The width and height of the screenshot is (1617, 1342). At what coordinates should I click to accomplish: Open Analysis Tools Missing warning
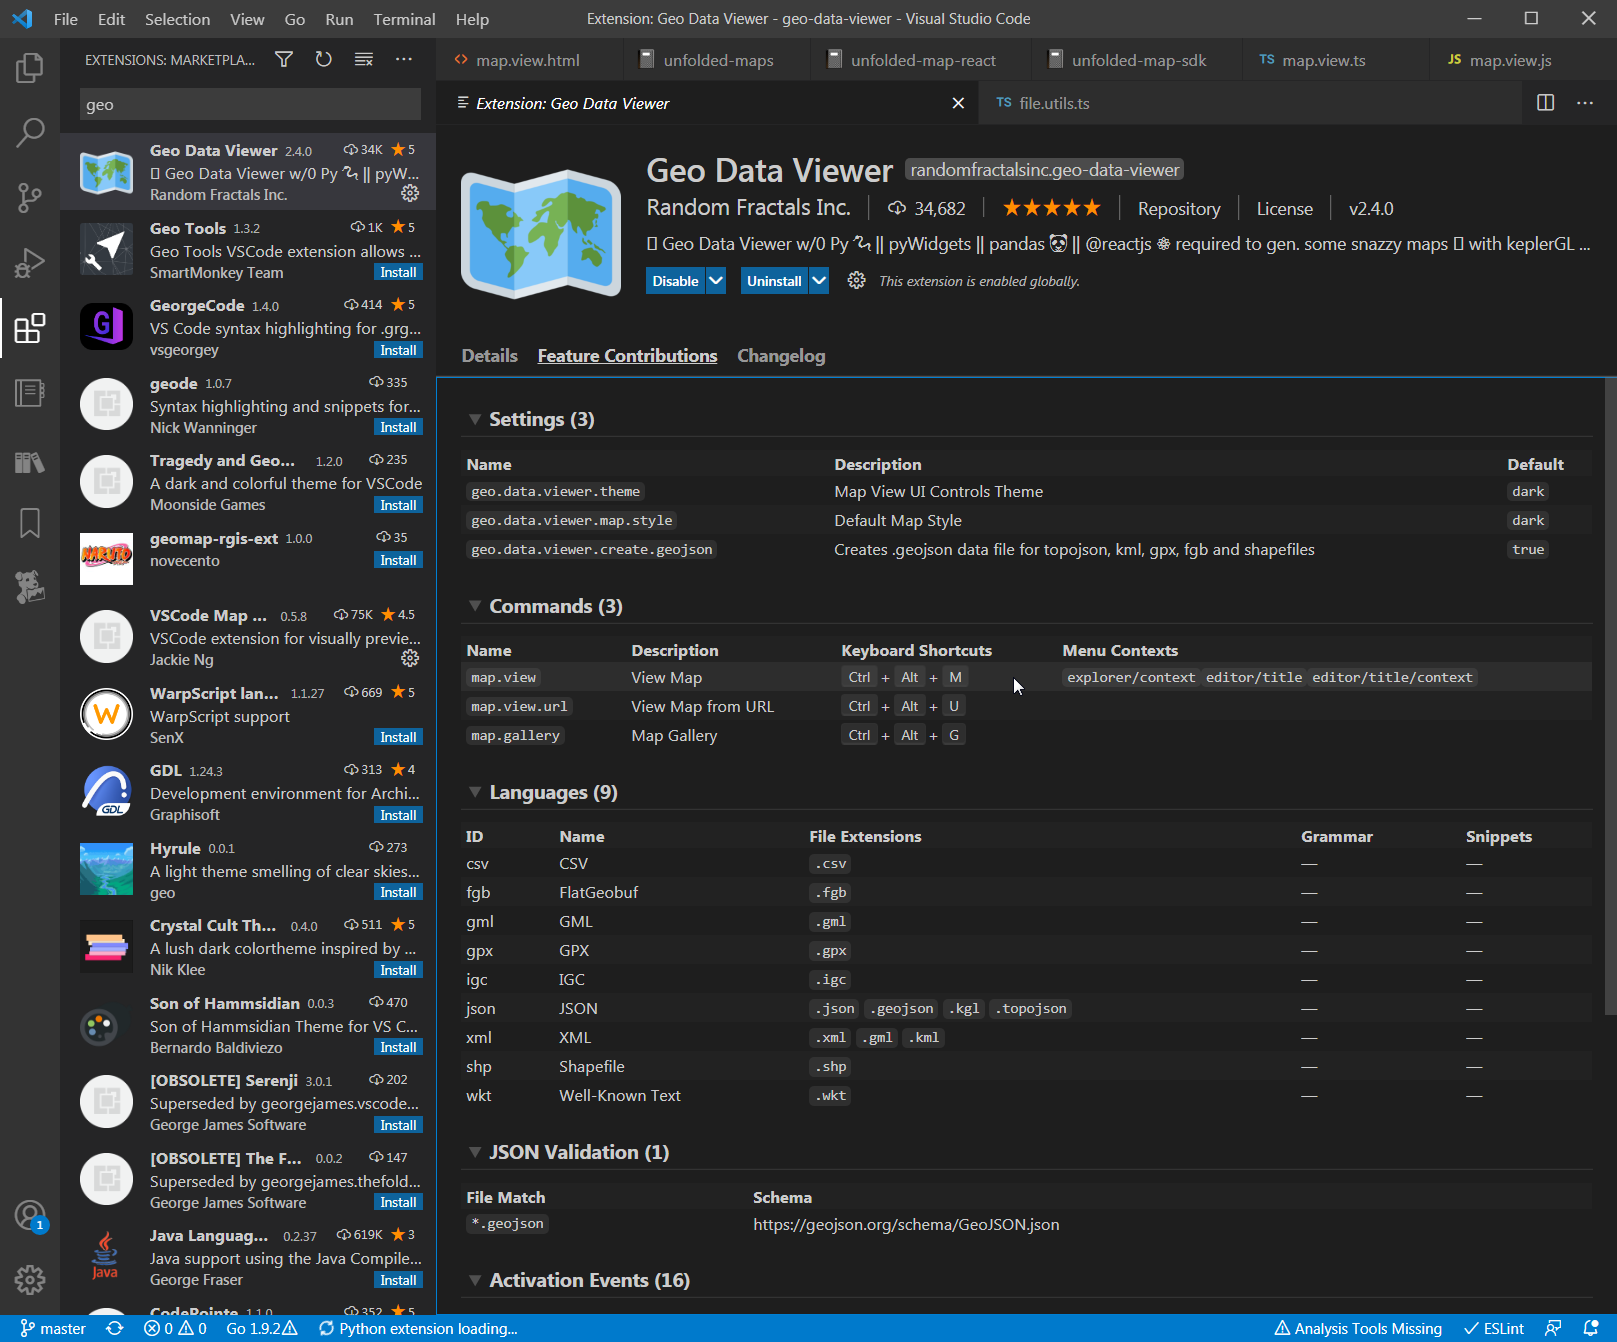(1358, 1328)
